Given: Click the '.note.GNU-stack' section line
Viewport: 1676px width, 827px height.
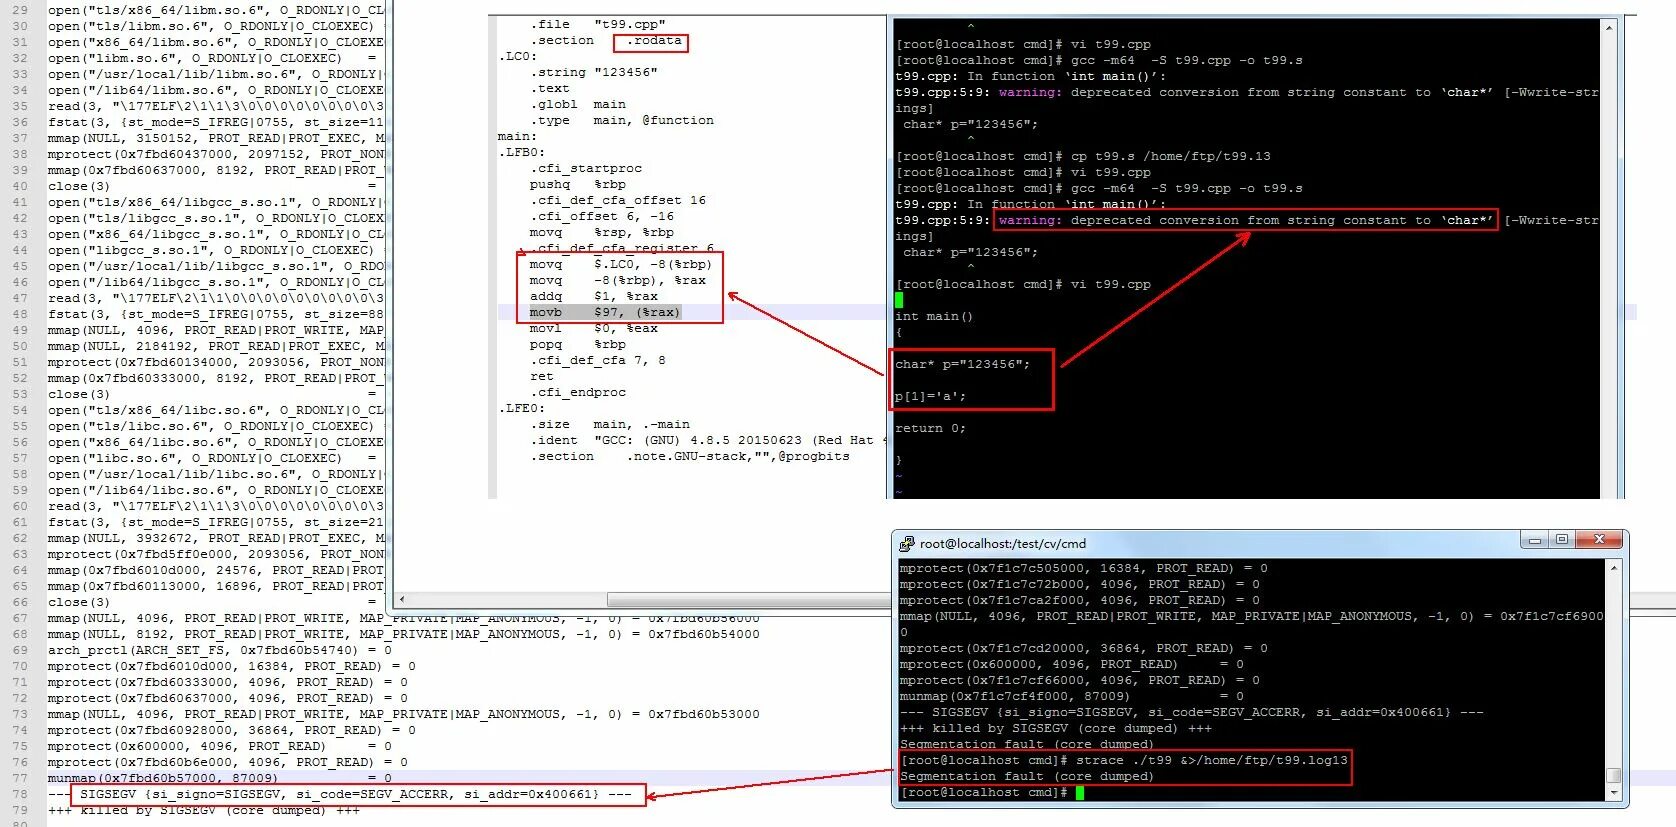Looking at the screenshot, I should [x=690, y=456].
